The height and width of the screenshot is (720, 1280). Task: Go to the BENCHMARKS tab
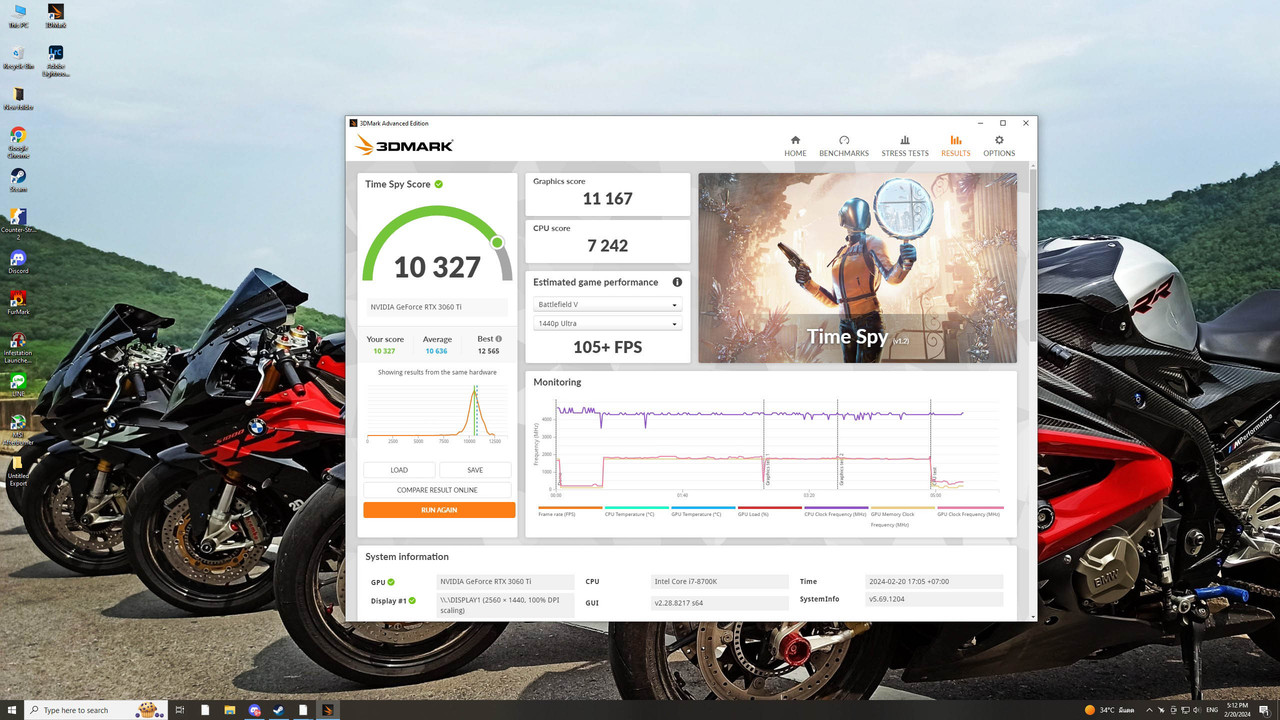pos(844,146)
